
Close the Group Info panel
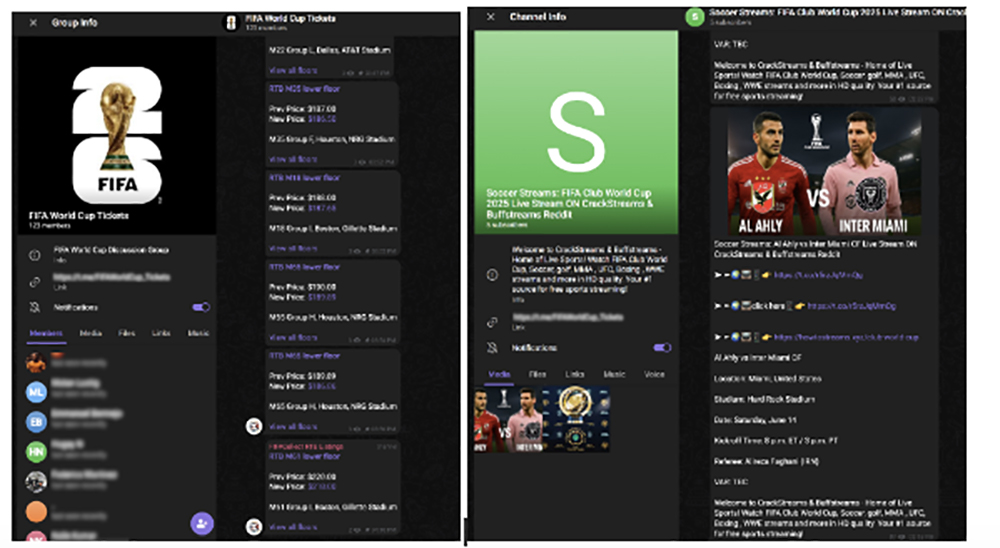tap(33, 22)
